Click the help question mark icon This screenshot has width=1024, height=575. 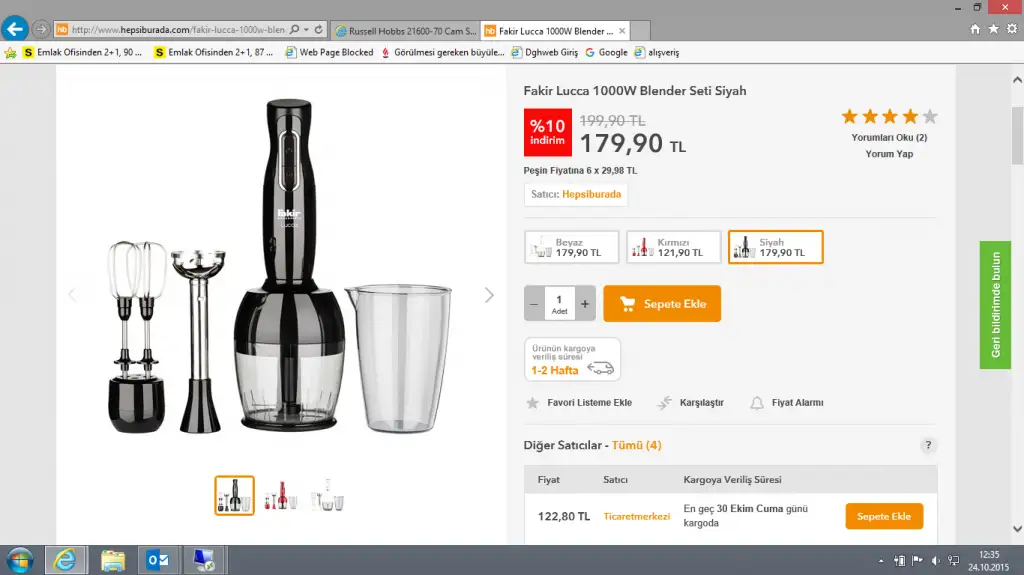click(x=929, y=446)
